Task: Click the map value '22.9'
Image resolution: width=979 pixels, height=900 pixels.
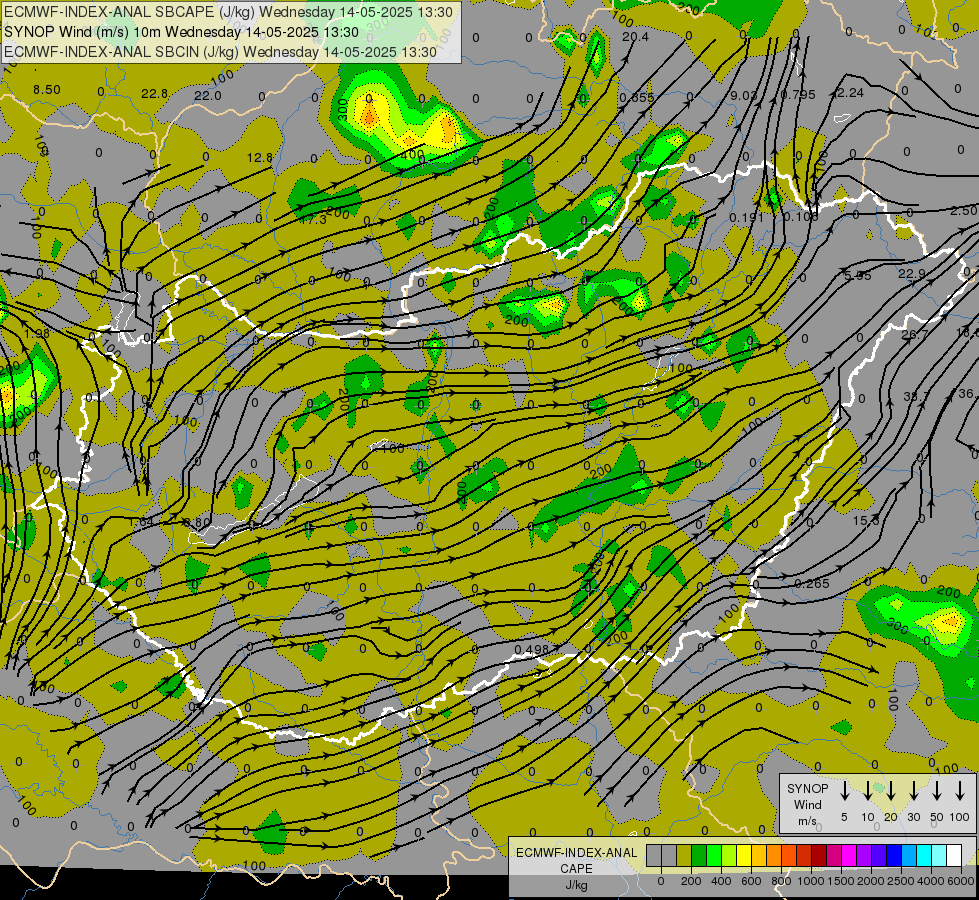Action: [912, 274]
